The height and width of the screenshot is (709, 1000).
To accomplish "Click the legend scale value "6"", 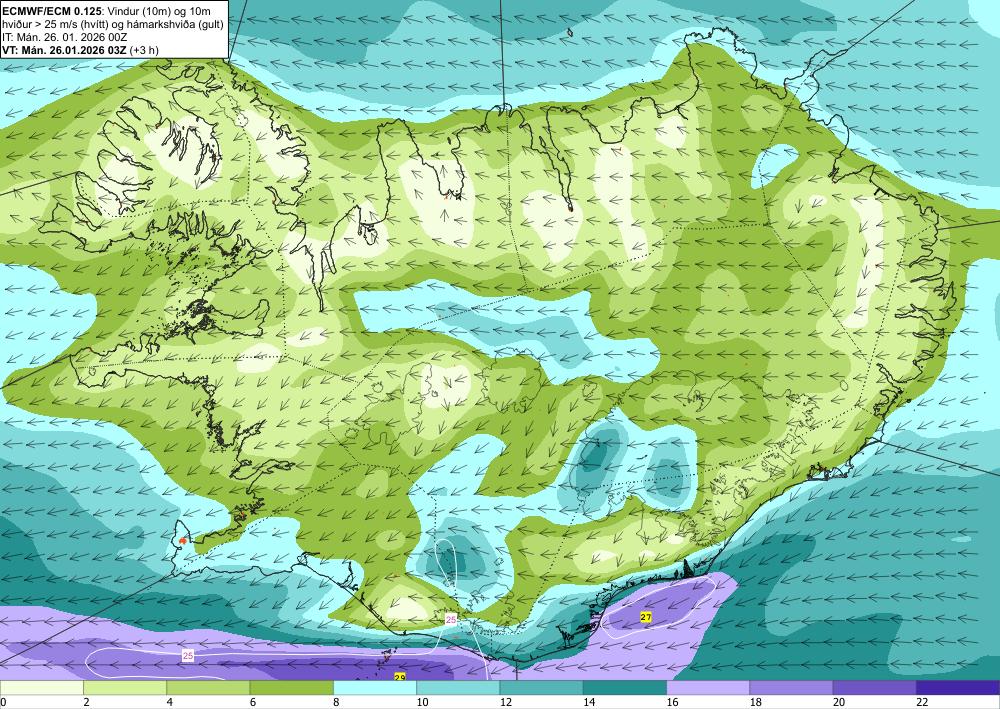I will coord(253,702).
